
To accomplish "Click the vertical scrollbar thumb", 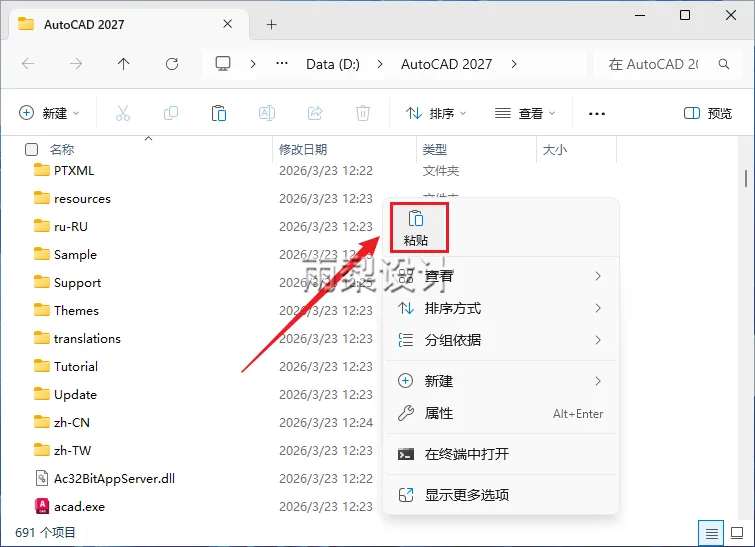I will (745, 178).
